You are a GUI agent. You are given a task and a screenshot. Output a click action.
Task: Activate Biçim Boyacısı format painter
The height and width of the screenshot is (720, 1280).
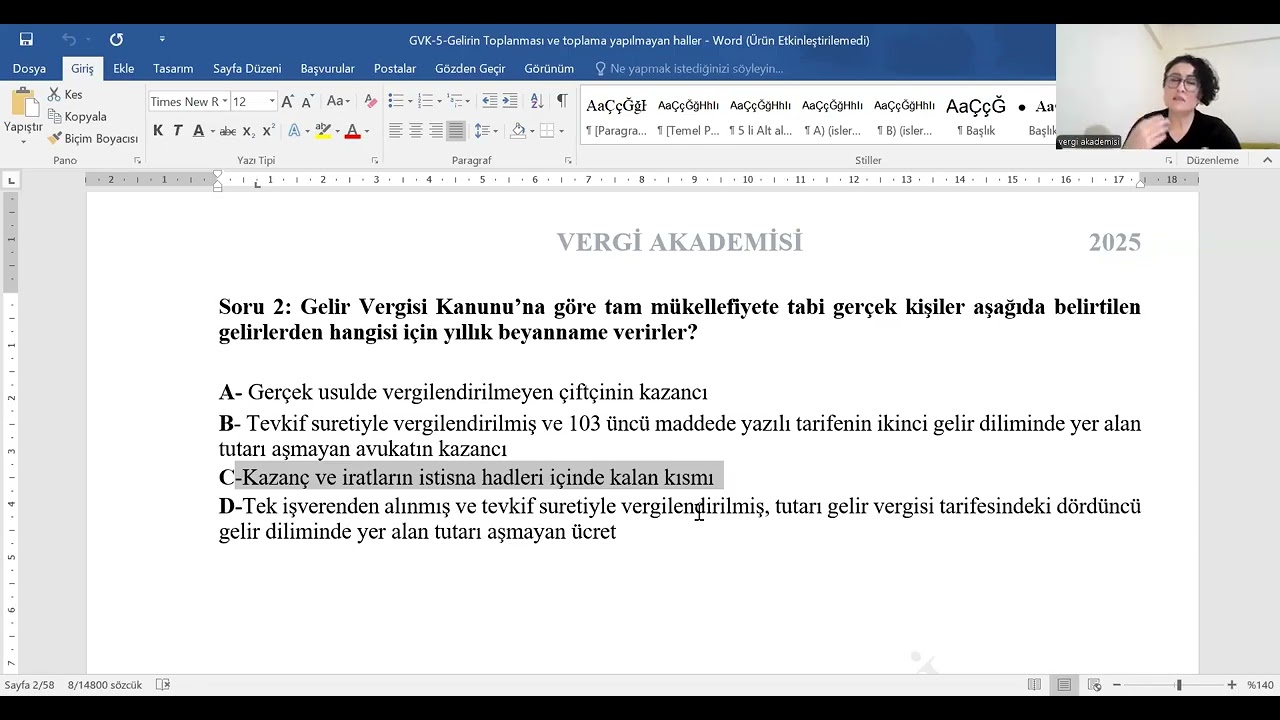pos(93,138)
